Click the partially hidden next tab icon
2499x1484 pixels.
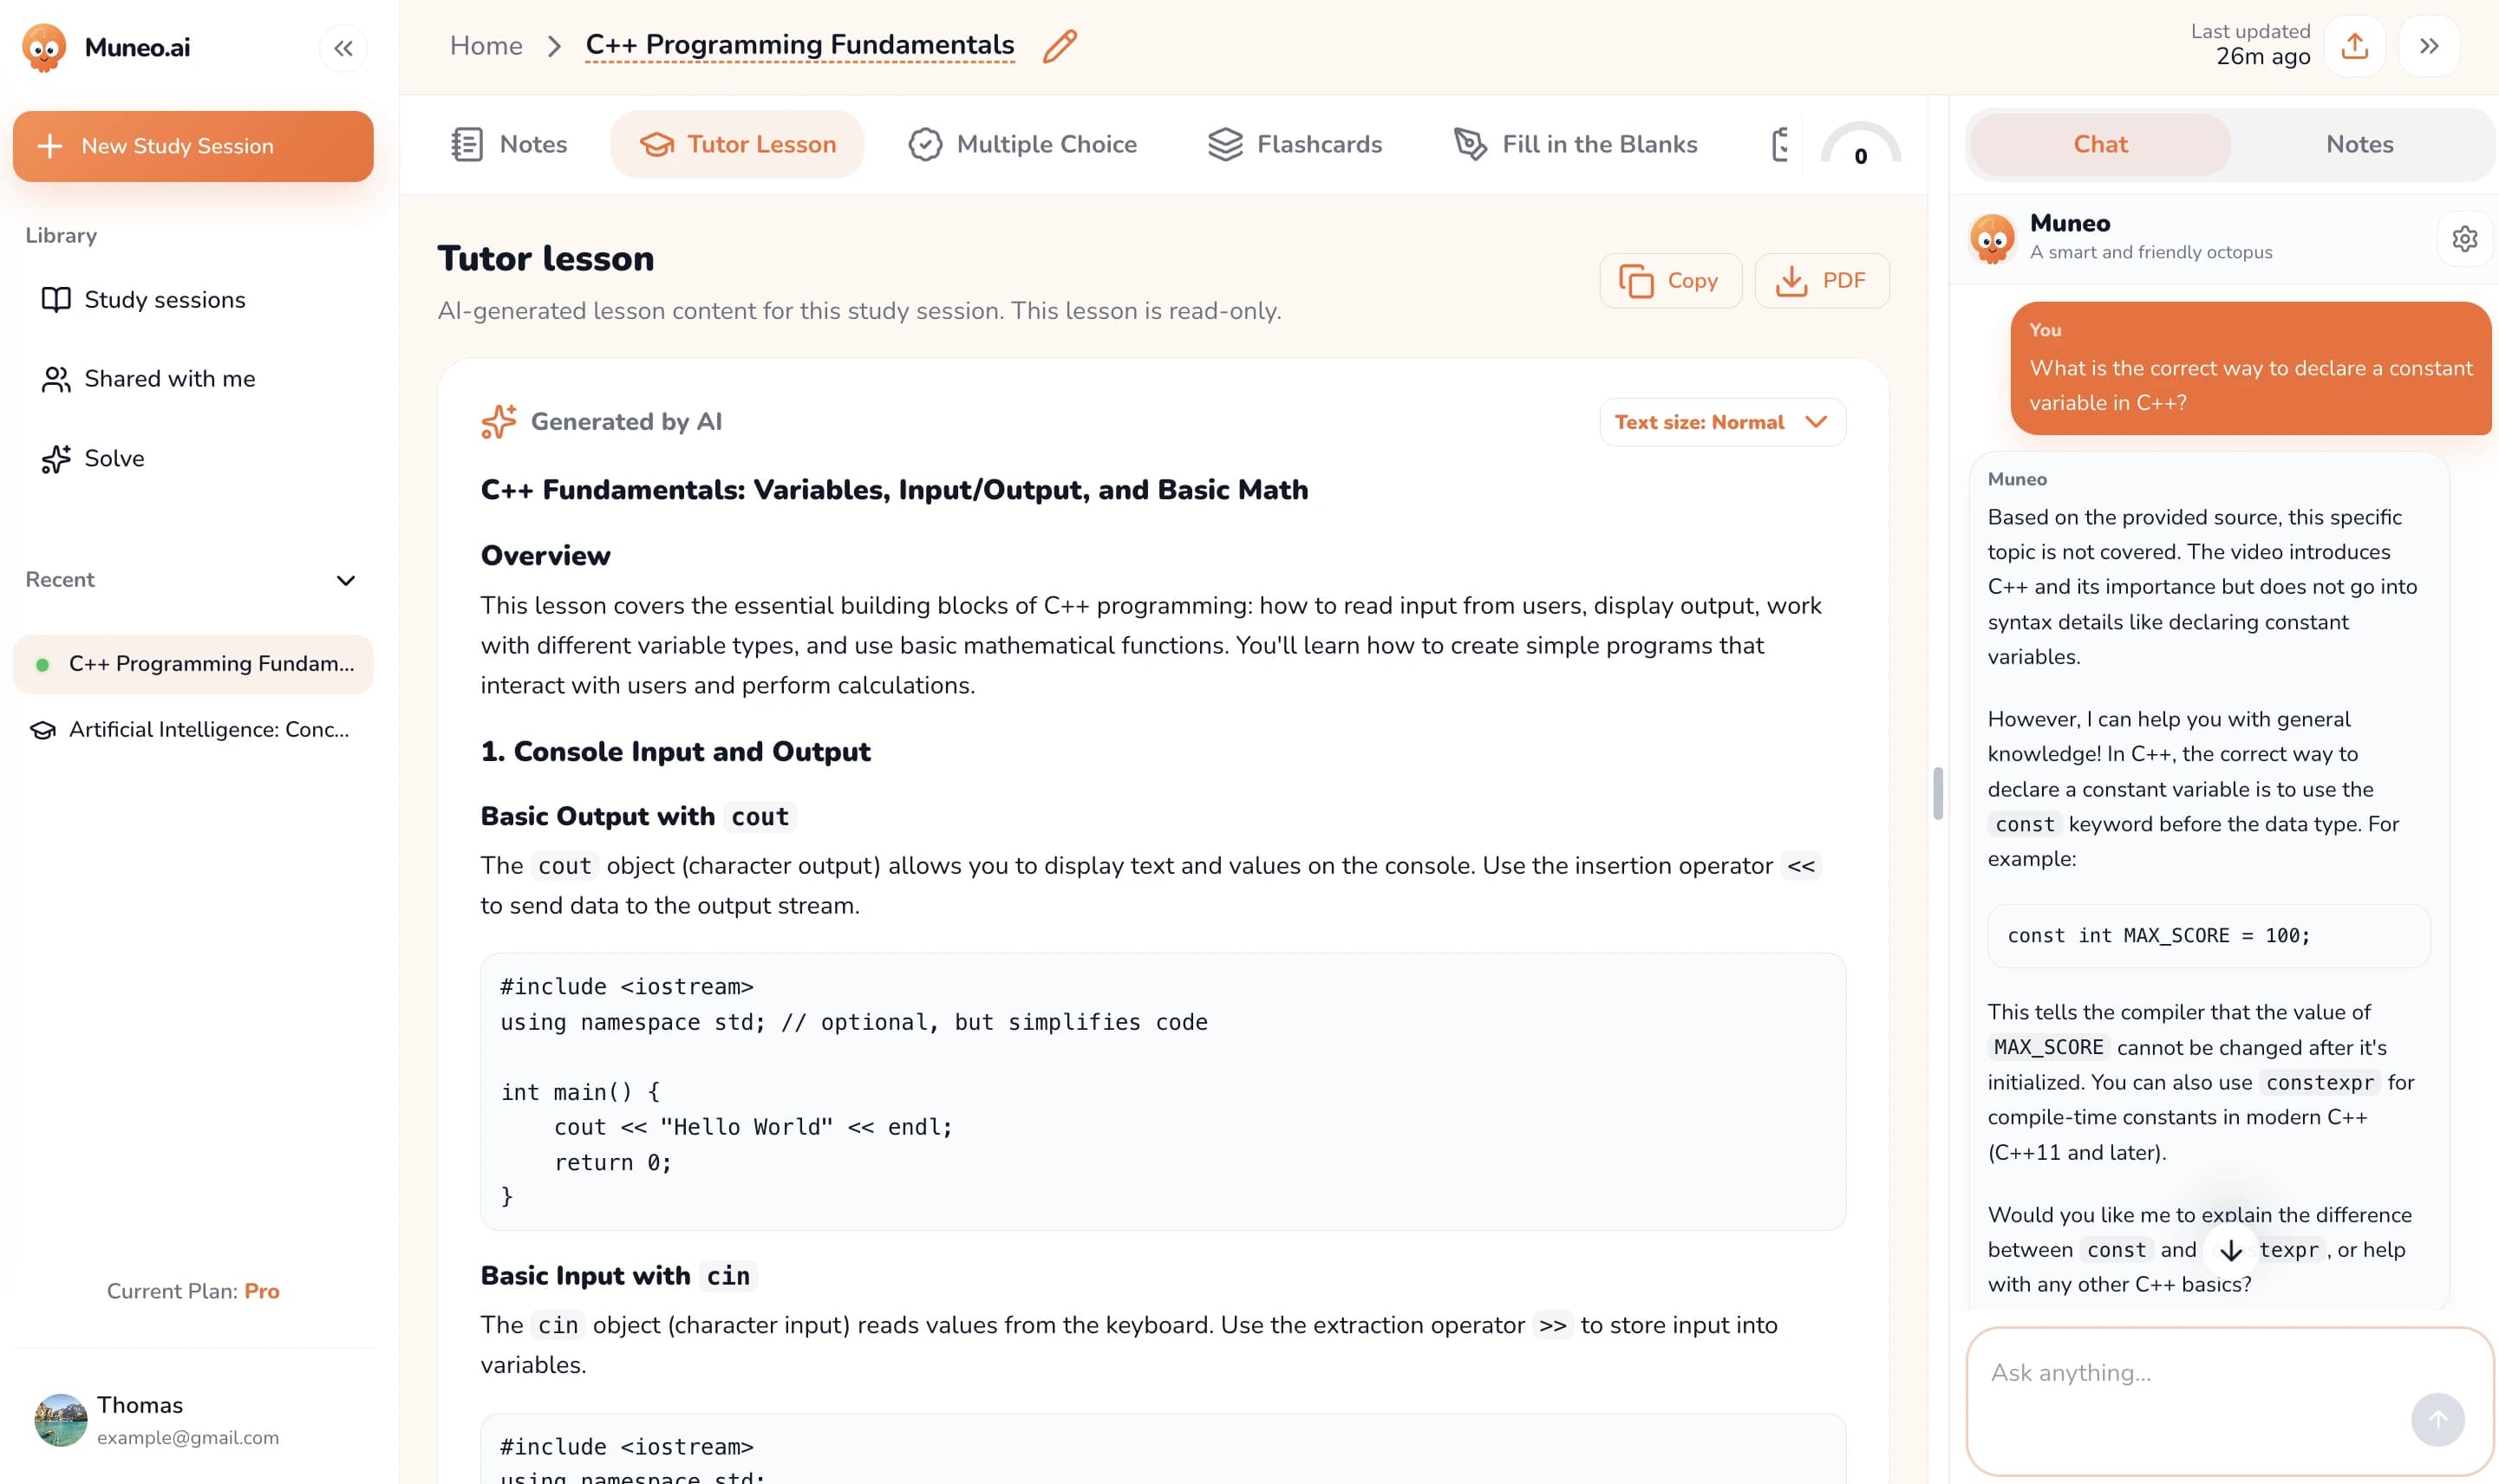[1780, 145]
